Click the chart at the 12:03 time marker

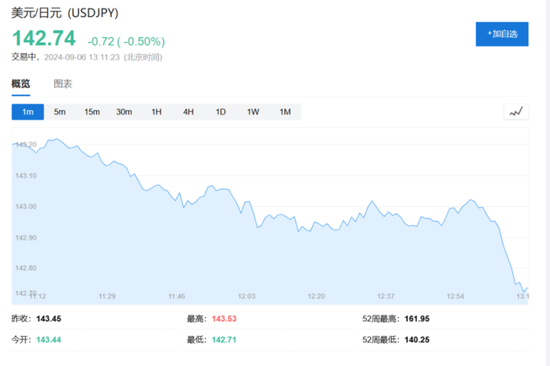click(x=247, y=296)
